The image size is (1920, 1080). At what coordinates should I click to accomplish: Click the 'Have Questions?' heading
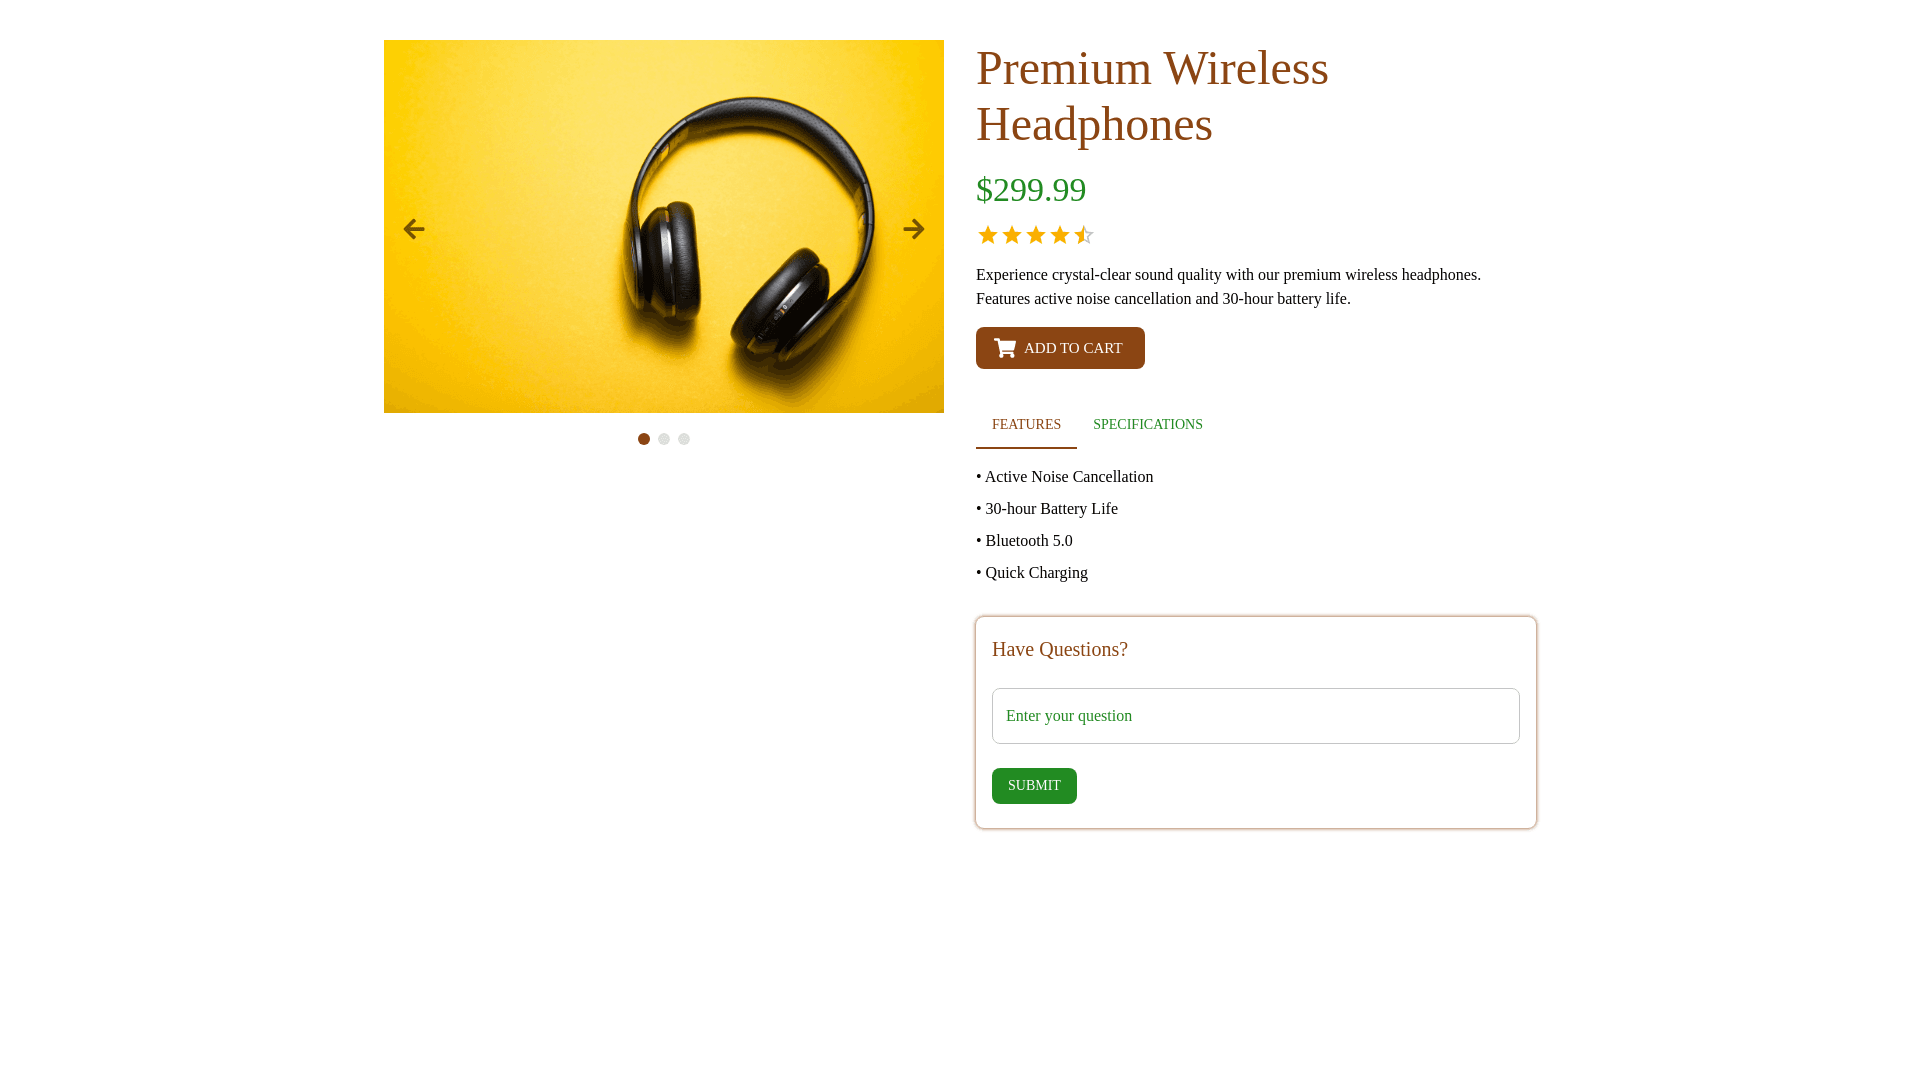coord(1060,649)
